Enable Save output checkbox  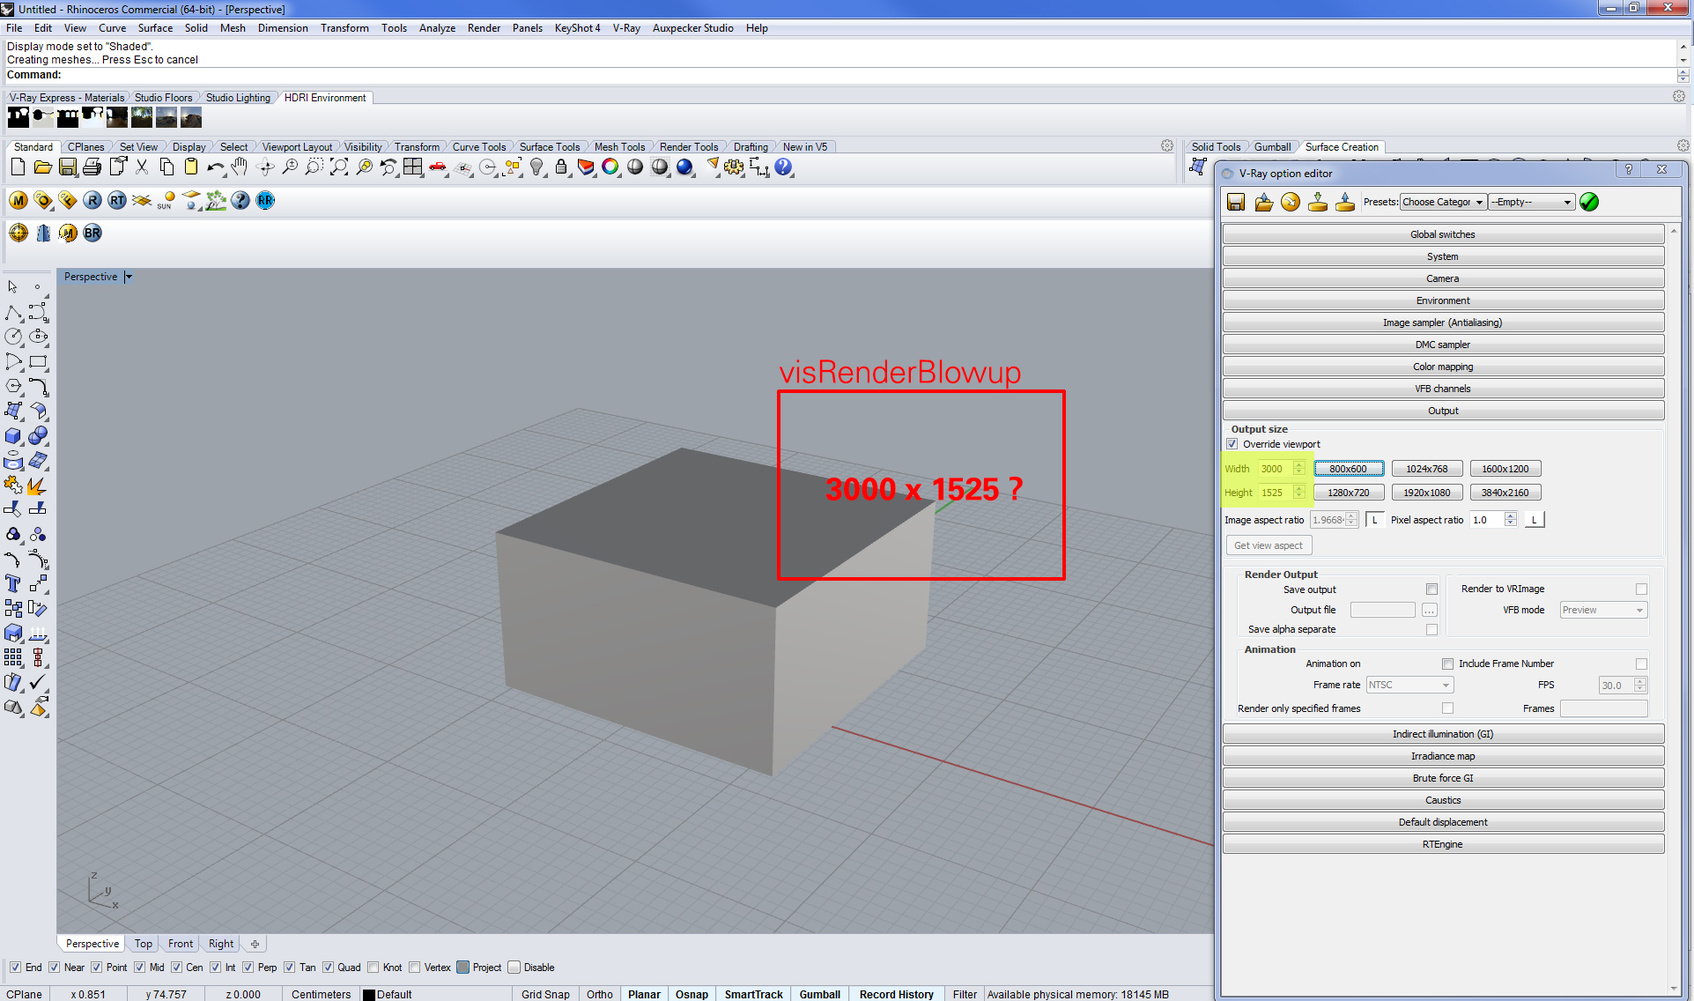[1432, 589]
